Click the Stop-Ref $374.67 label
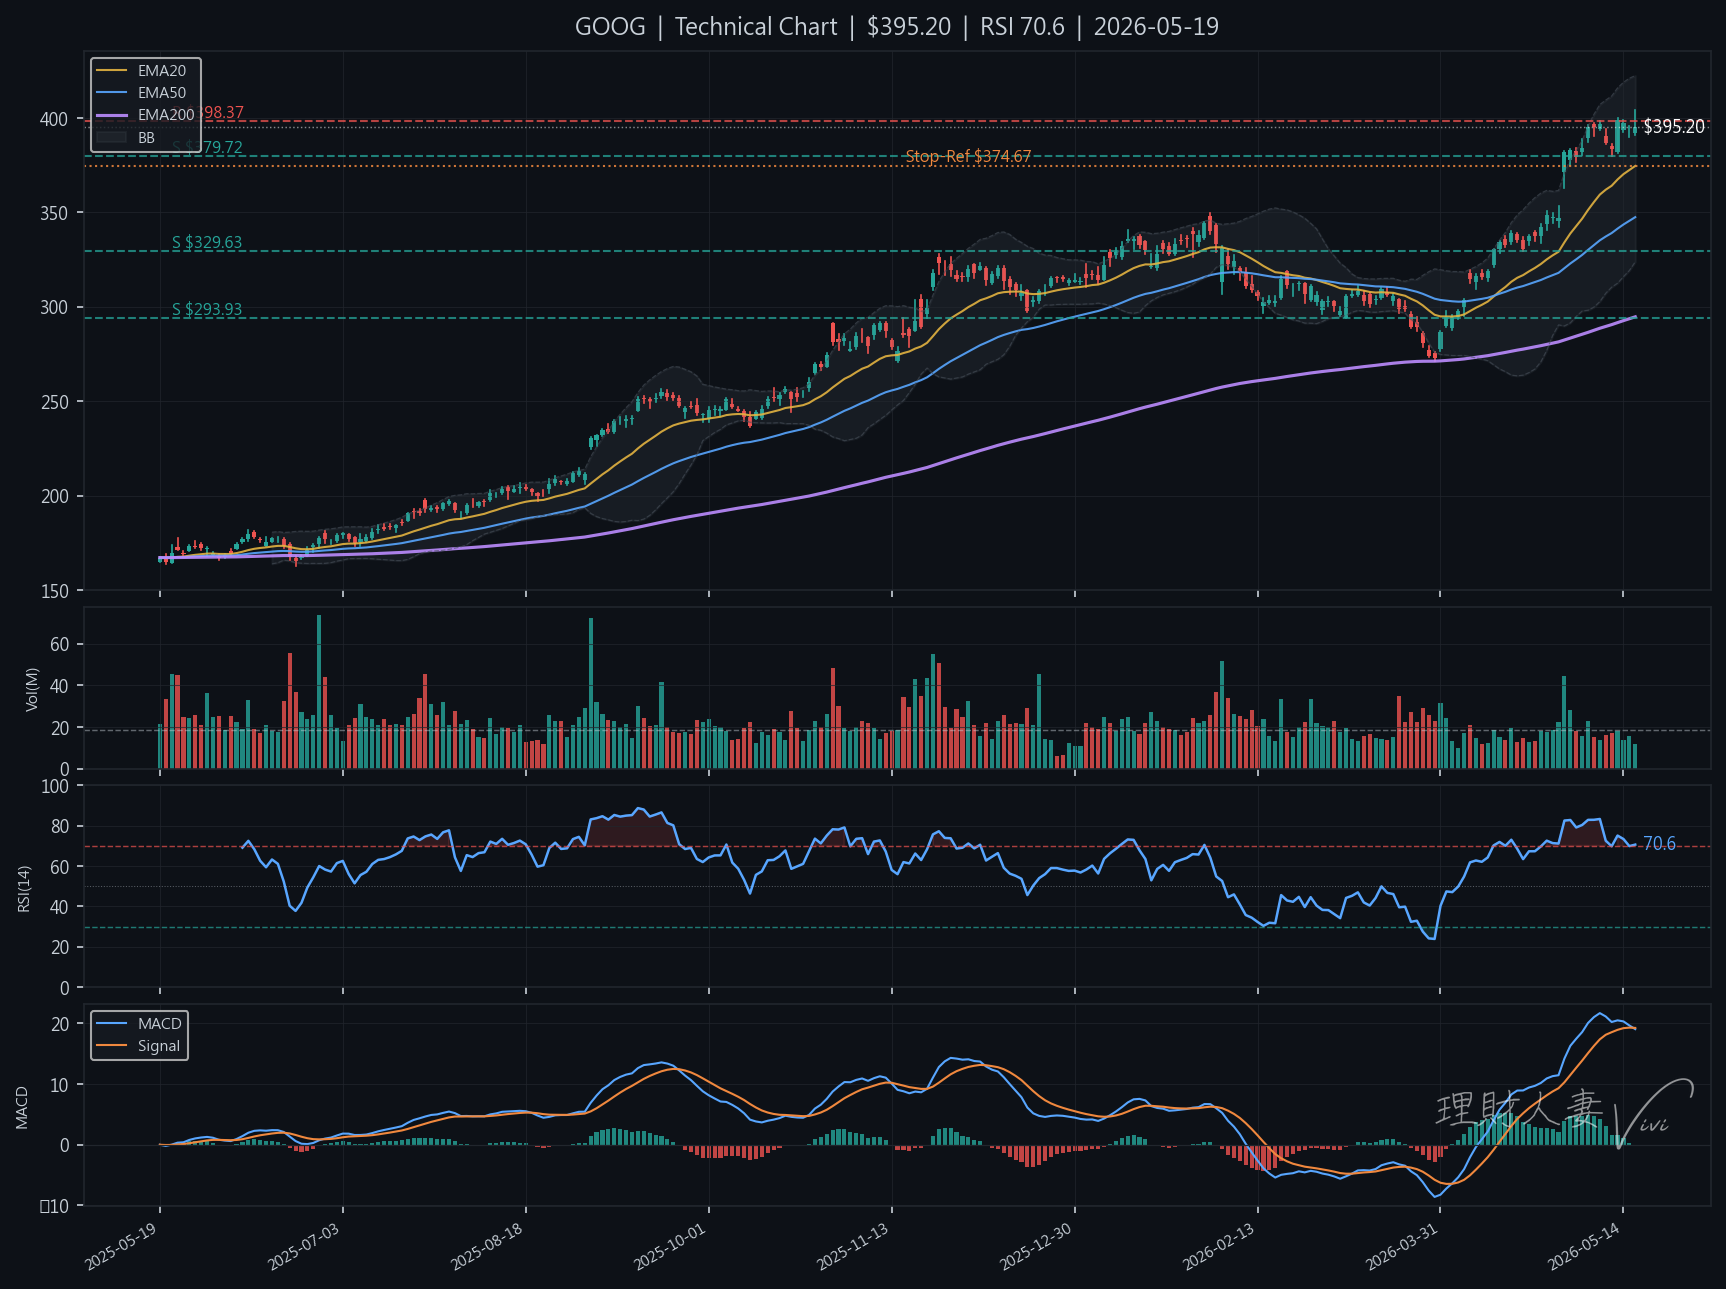Screen dimensions: 1726x1289 pyautogui.click(x=968, y=157)
